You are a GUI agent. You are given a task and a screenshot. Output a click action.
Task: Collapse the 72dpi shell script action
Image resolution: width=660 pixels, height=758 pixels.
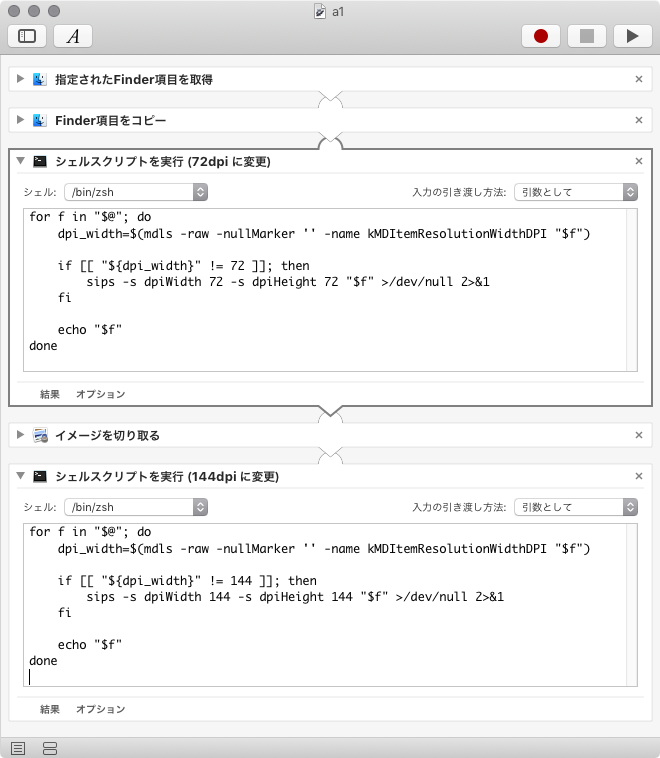click(x=20, y=161)
